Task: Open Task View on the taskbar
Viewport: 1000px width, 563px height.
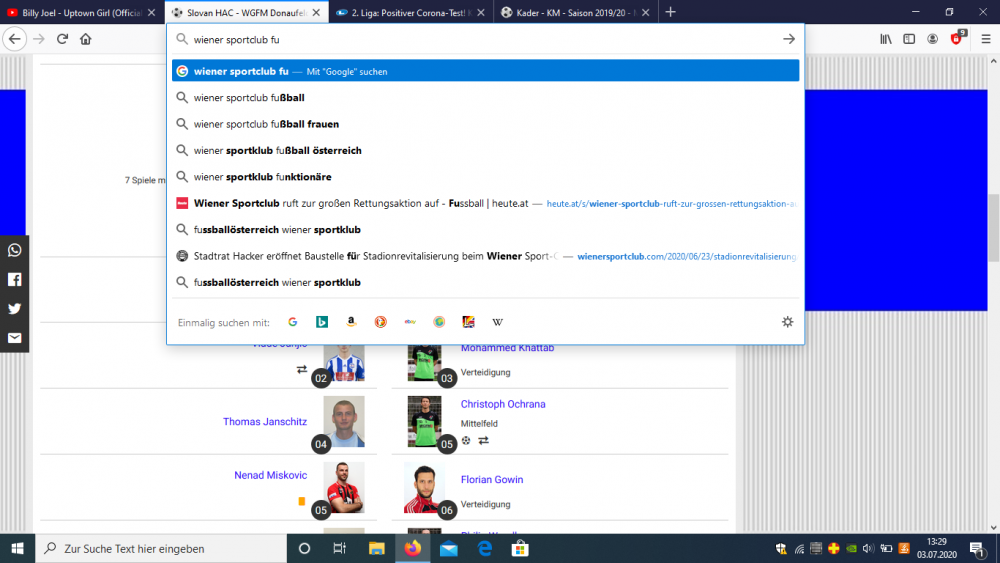Action: [x=339, y=548]
